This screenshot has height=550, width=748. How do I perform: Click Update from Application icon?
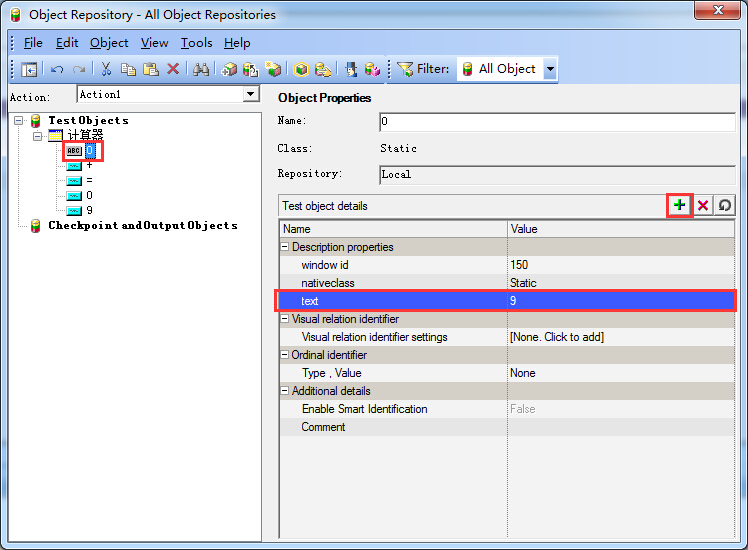(x=250, y=70)
